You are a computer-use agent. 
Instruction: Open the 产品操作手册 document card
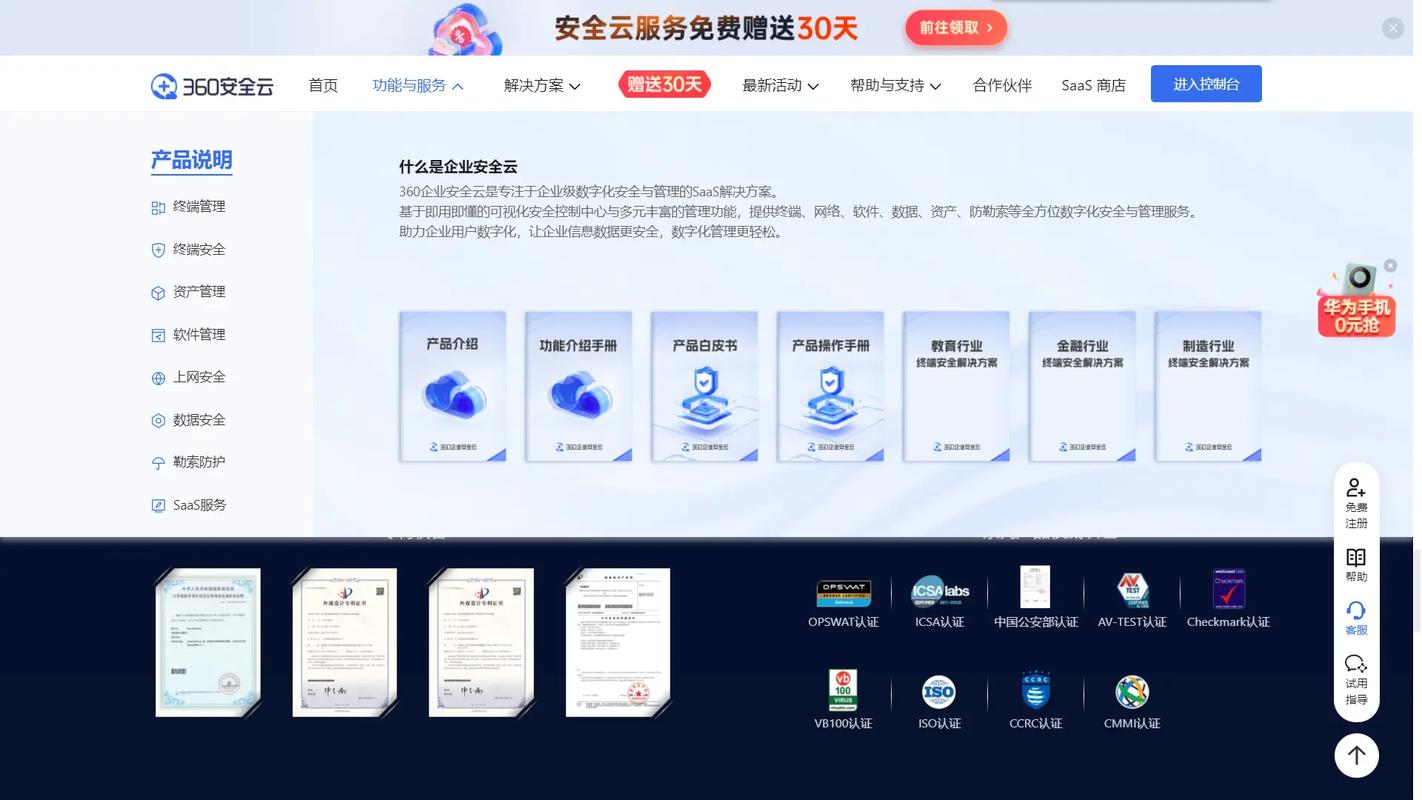coord(830,386)
